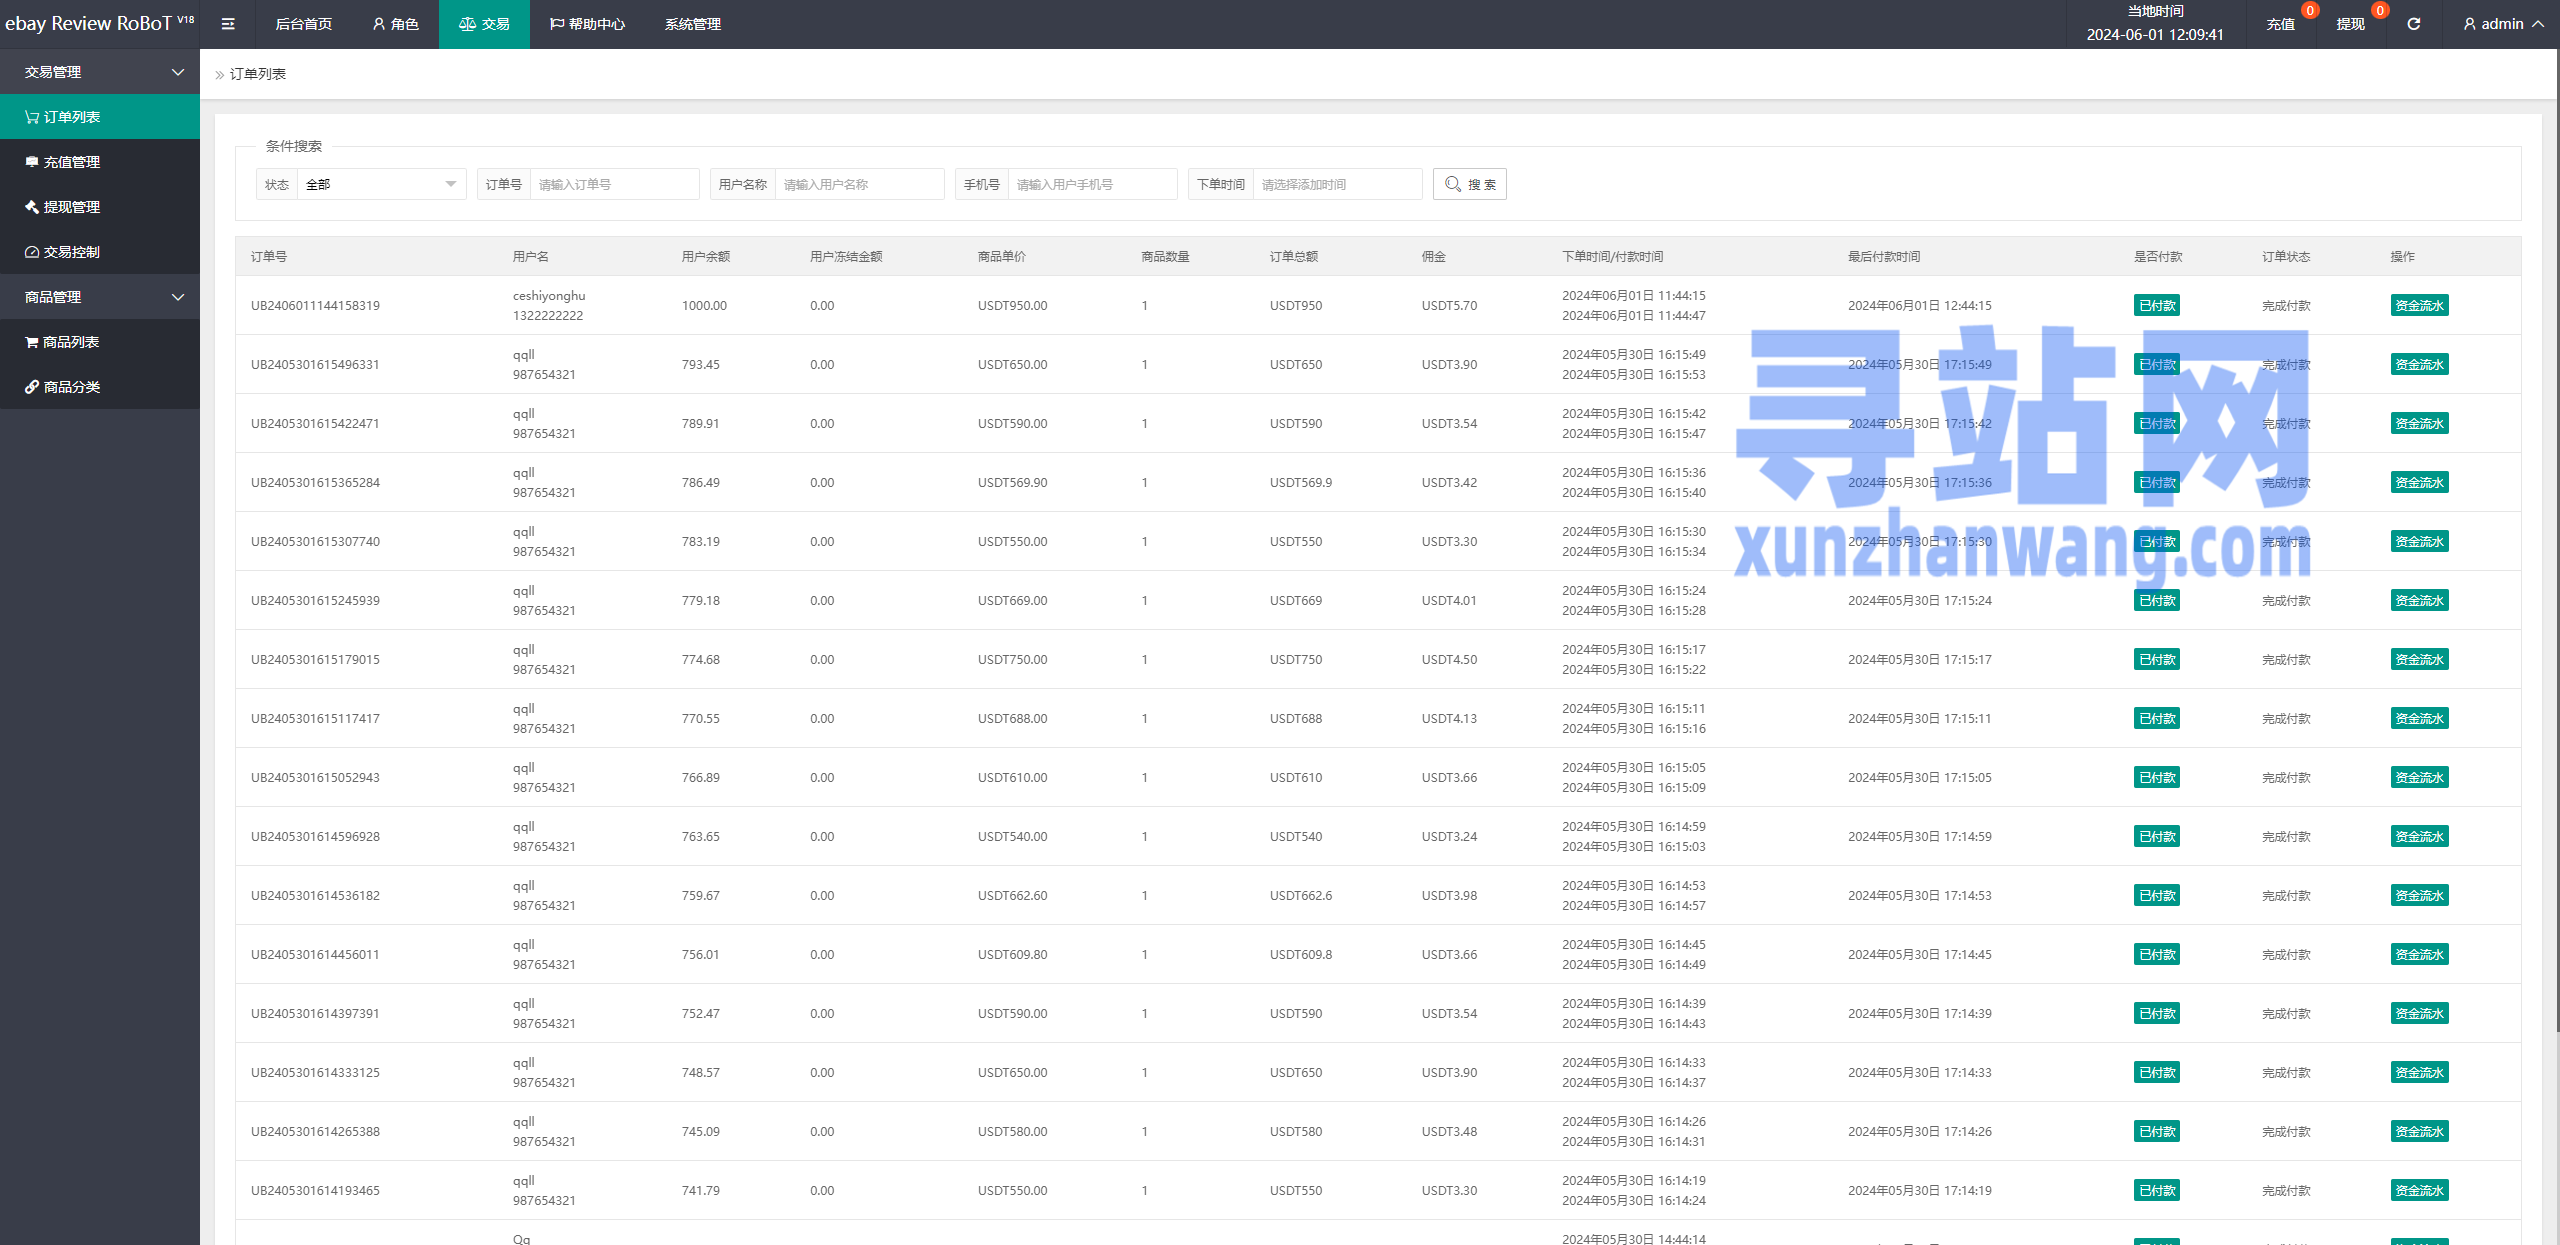
Task: Collapse the 交易管理 sidebar section
Action: click(x=100, y=72)
